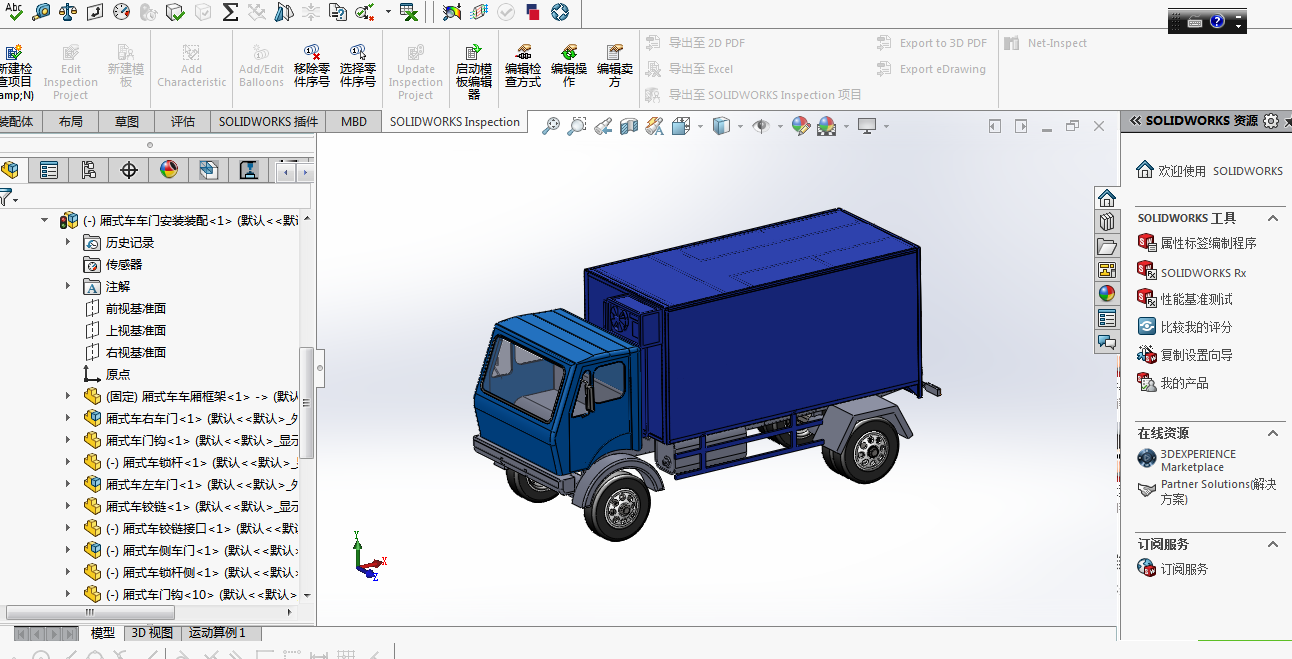1292x659 pixels.
Task: Open the 性能基准测试 link
Action: click(1196, 299)
